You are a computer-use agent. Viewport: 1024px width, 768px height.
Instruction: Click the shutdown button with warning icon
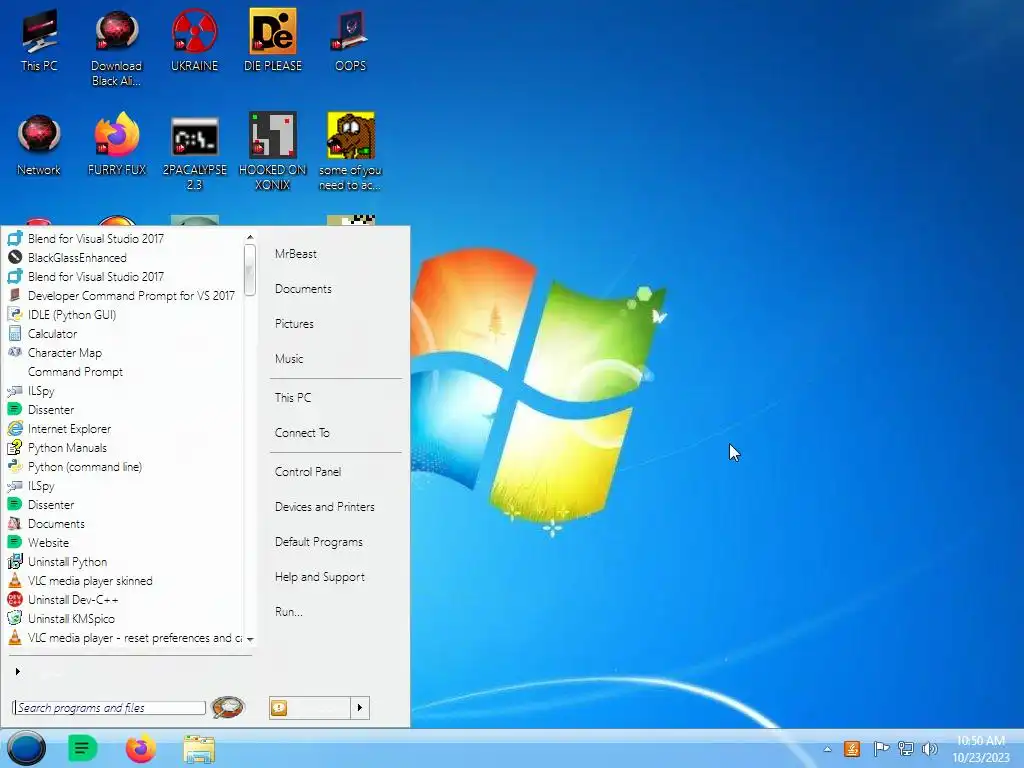click(310, 708)
